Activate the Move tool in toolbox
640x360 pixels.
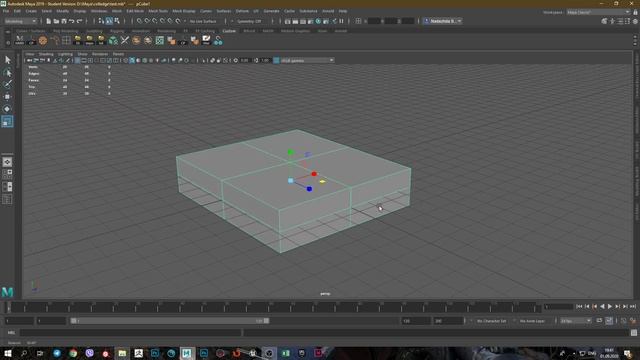[x=7, y=97]
